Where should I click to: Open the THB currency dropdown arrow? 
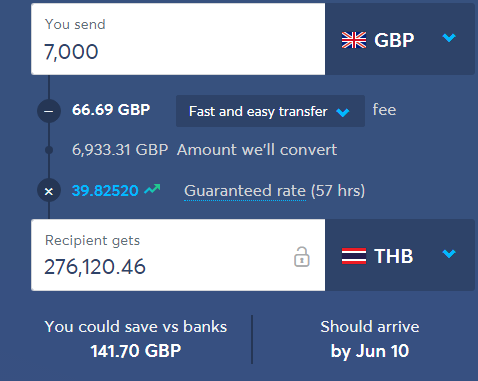(449, 254)
